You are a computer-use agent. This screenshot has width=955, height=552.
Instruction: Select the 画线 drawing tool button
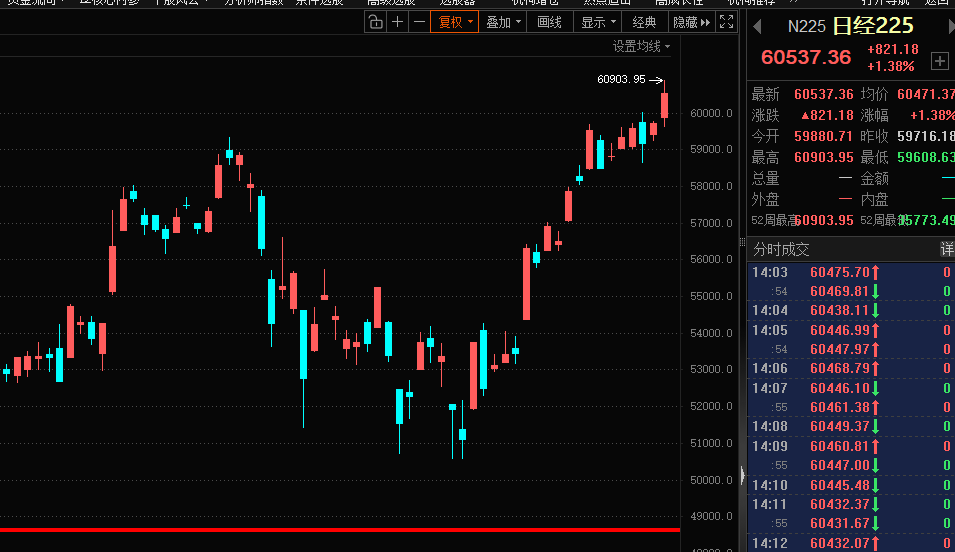pyautogui.click(x=550, y=22)
